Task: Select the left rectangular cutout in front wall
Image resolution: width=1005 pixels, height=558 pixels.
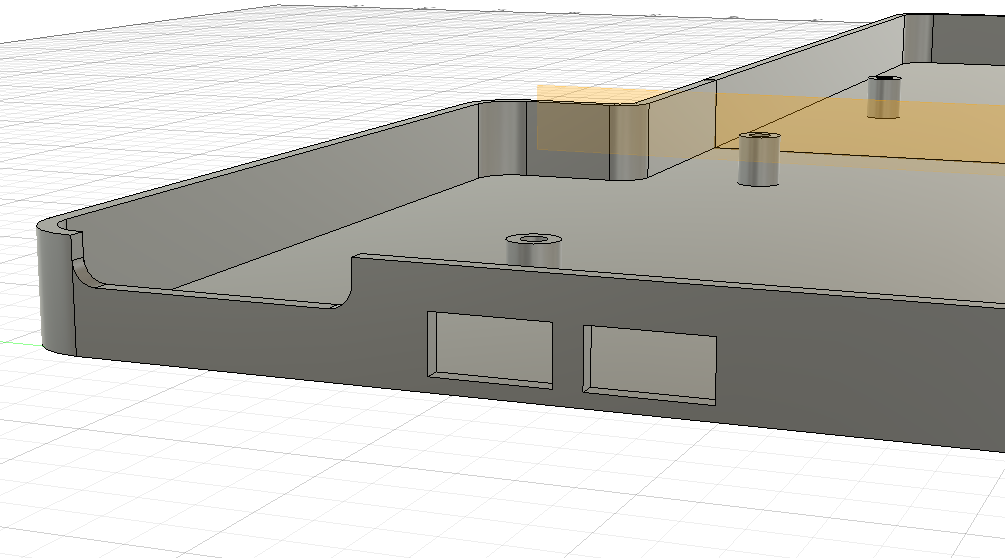Action: [491, 347]
